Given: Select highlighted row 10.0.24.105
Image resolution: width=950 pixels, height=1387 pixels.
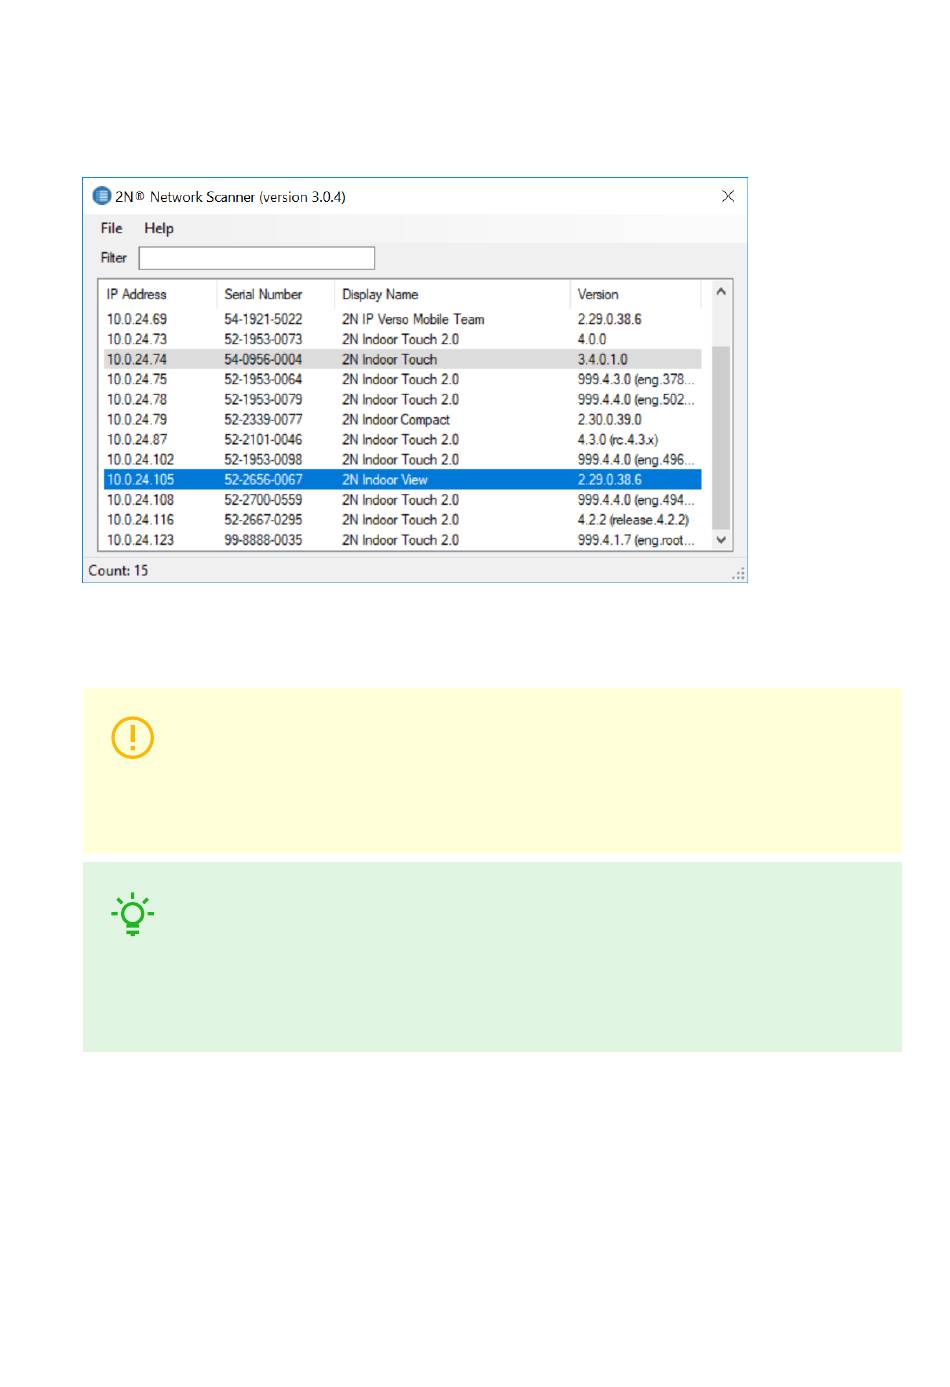Looking at the screenshot, I should coord(402,479).
